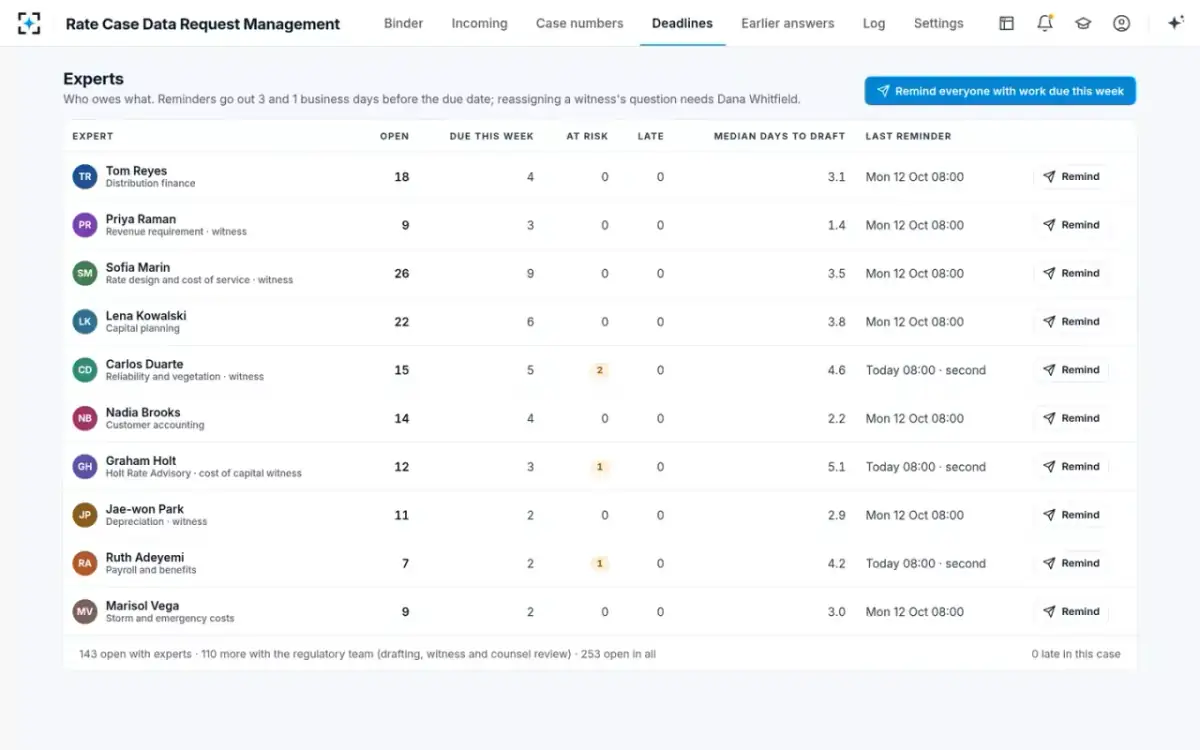Viewport: 1200px width, 750px height.
Task: Open the notifications bell
Action: click(1045, 23)
